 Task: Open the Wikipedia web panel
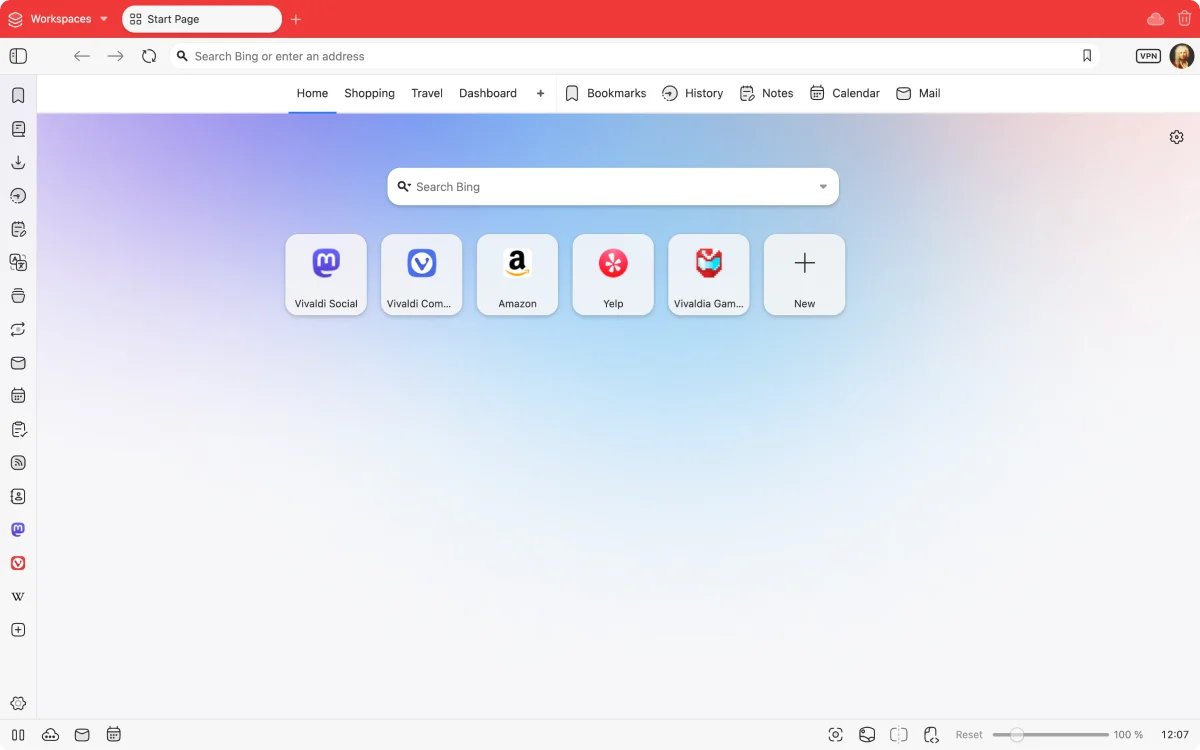coord(18,596)
